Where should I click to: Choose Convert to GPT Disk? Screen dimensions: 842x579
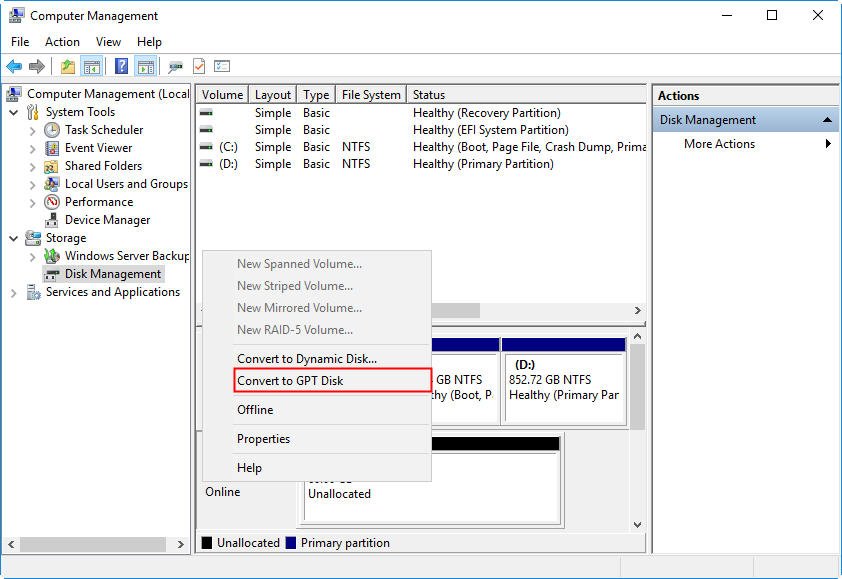(x=332, y=381)
